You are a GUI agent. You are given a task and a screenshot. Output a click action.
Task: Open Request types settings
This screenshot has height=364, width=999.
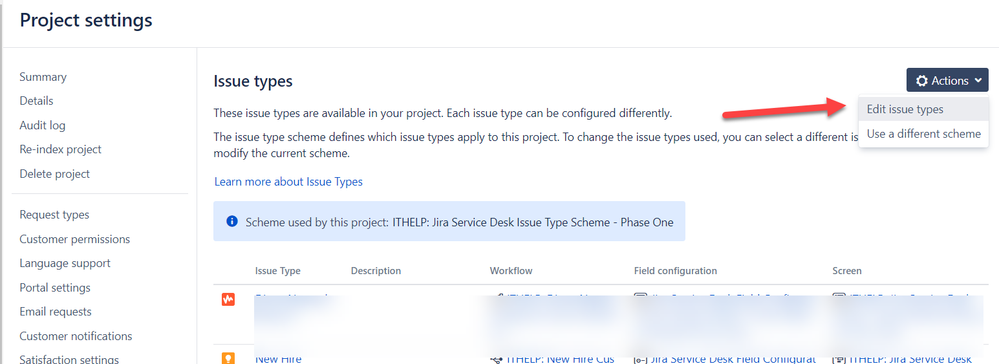(54, 215)
